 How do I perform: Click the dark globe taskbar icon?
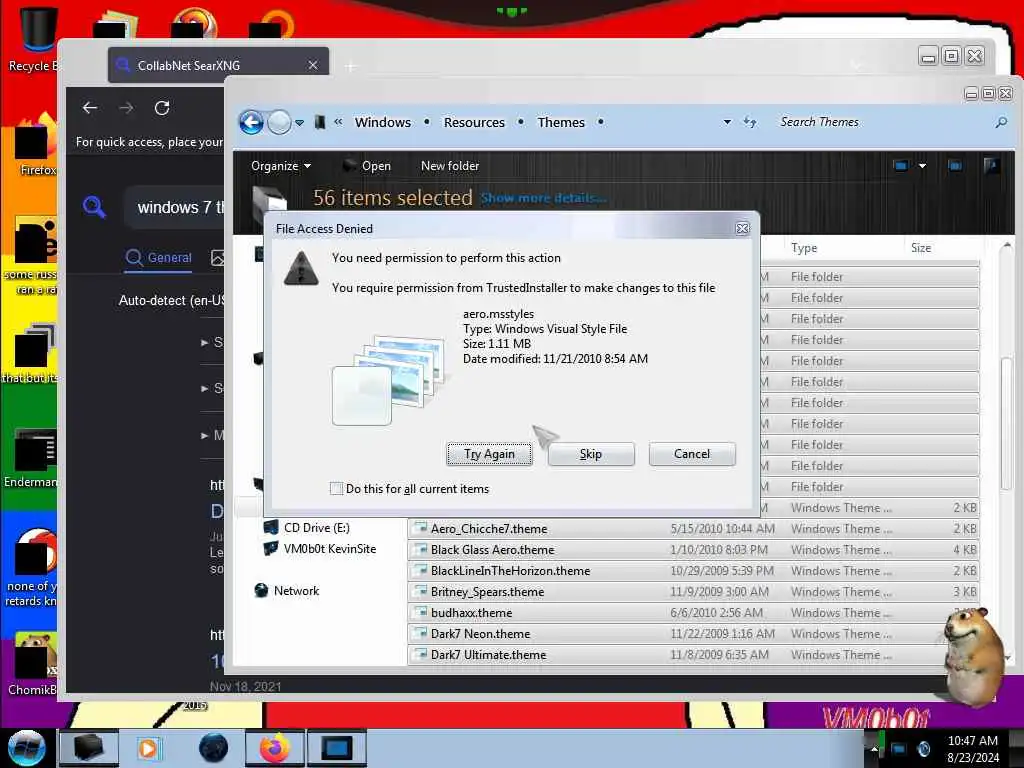(214, 748)
